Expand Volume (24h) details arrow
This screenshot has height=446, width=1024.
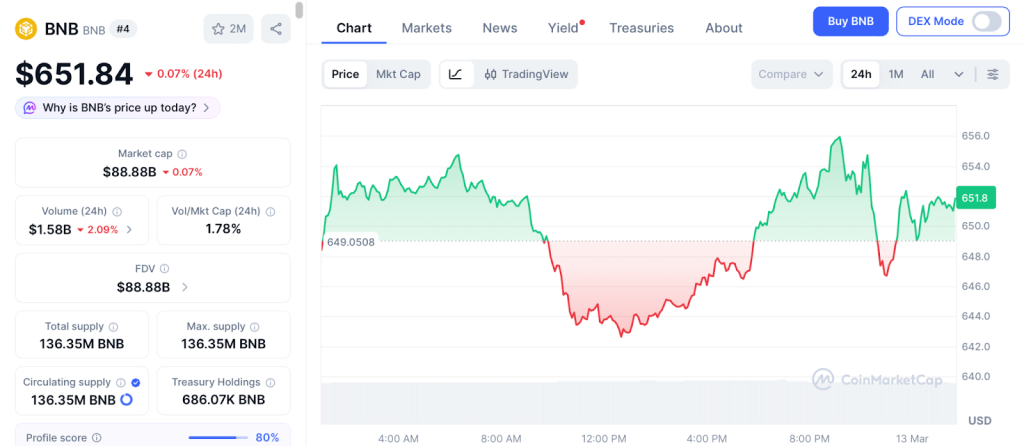[129, 229]
